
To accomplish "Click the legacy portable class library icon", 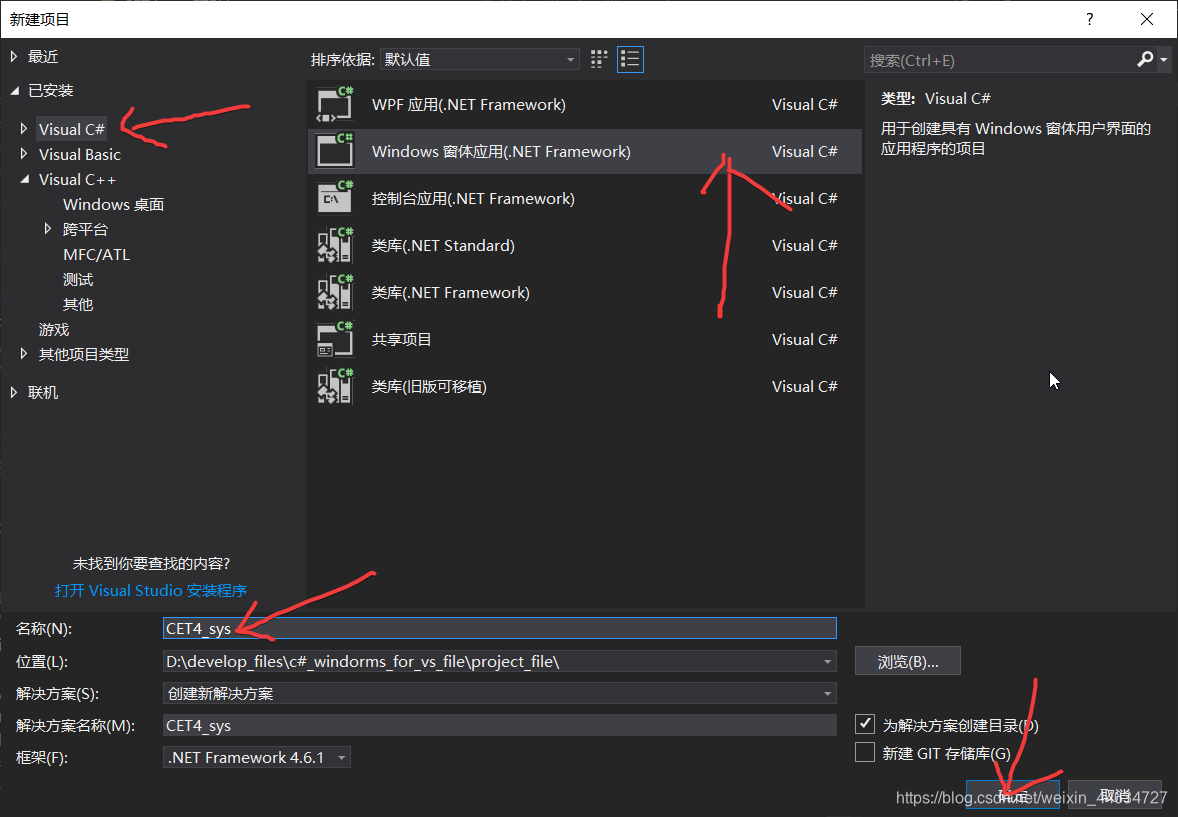I will point(334,386).
